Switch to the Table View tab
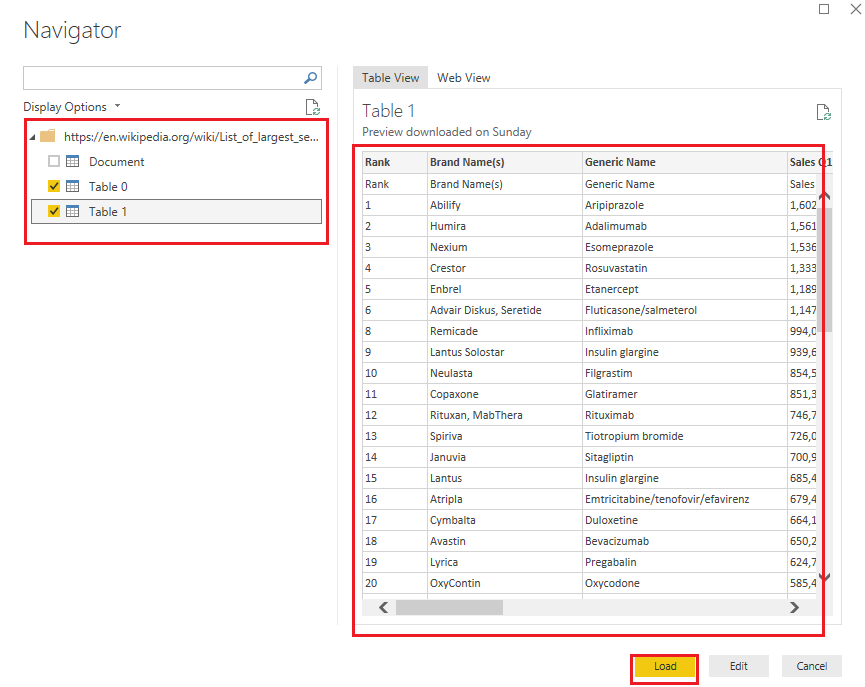The width and height of the screenshot is (865, 687). 390,78
